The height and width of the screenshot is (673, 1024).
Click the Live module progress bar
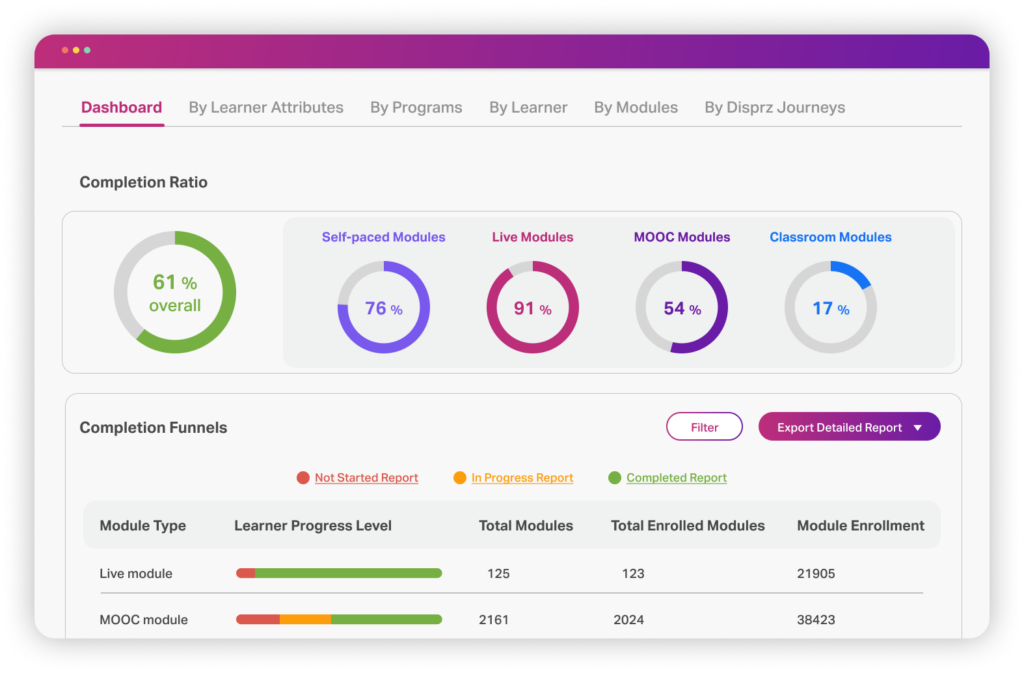[338, 573]
